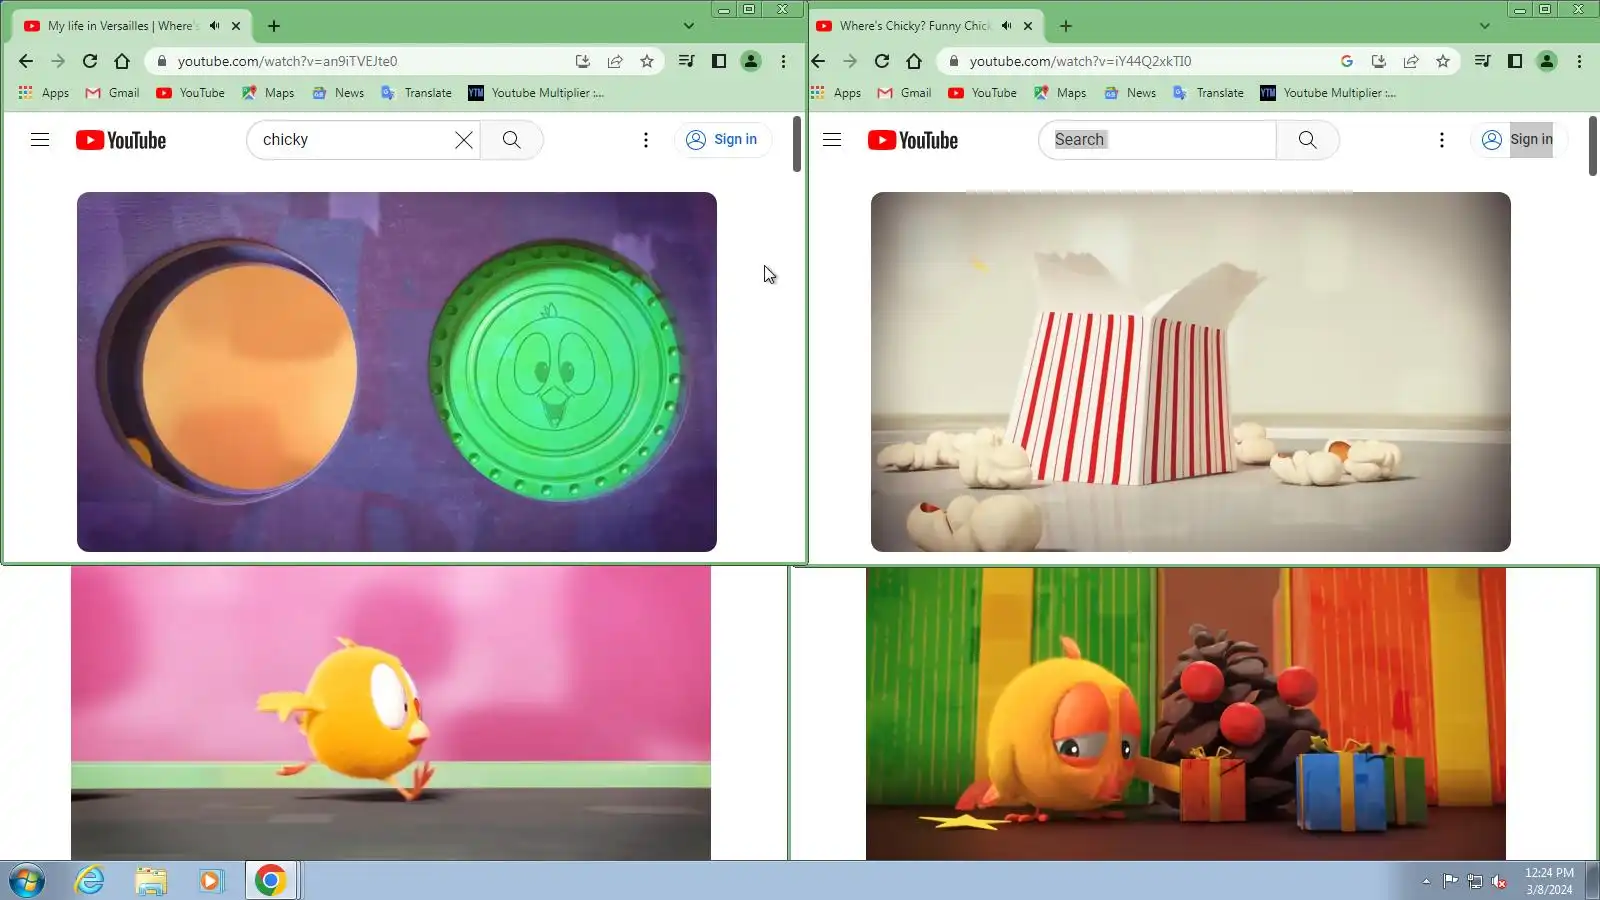The height and width of the screenshot is (900, 1600).
Task: Open Windows Explorer from the taskbar
Action: [151, 881]
